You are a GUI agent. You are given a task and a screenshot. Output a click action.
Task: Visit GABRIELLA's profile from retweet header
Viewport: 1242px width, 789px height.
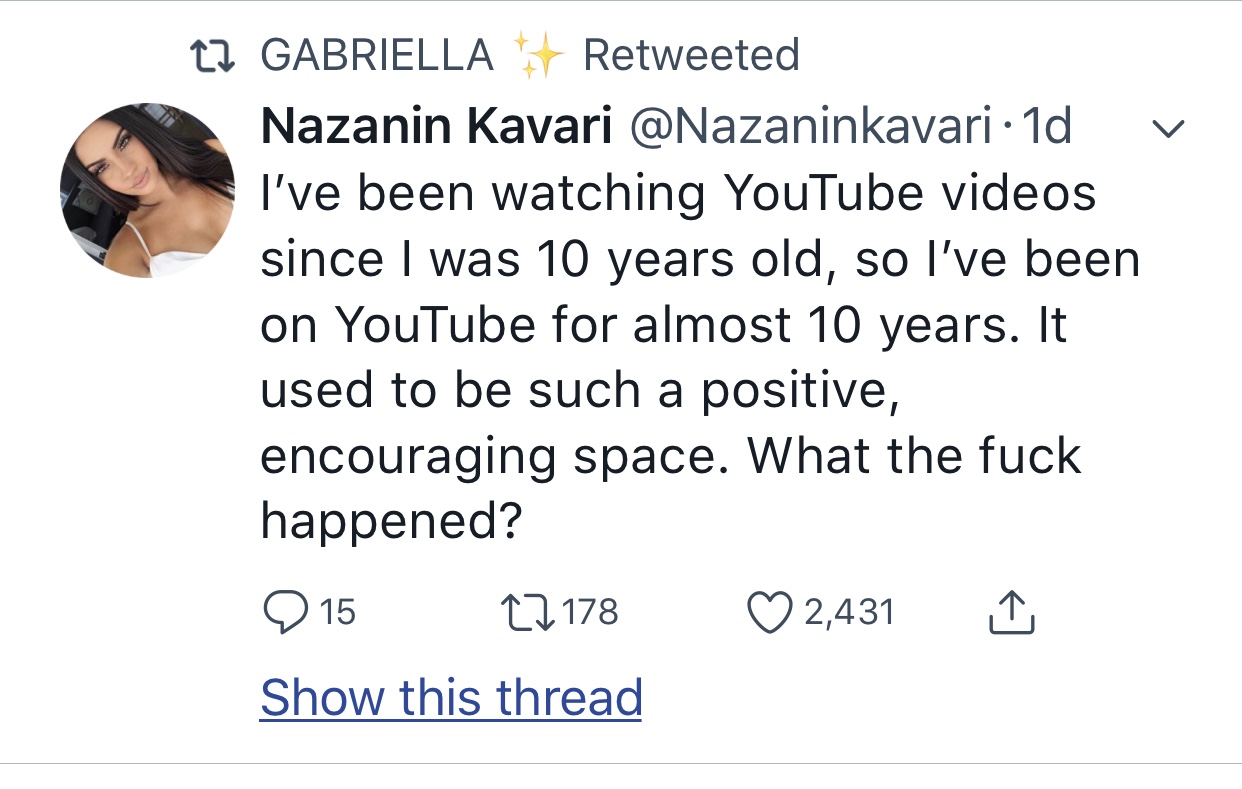click(377, 55)
